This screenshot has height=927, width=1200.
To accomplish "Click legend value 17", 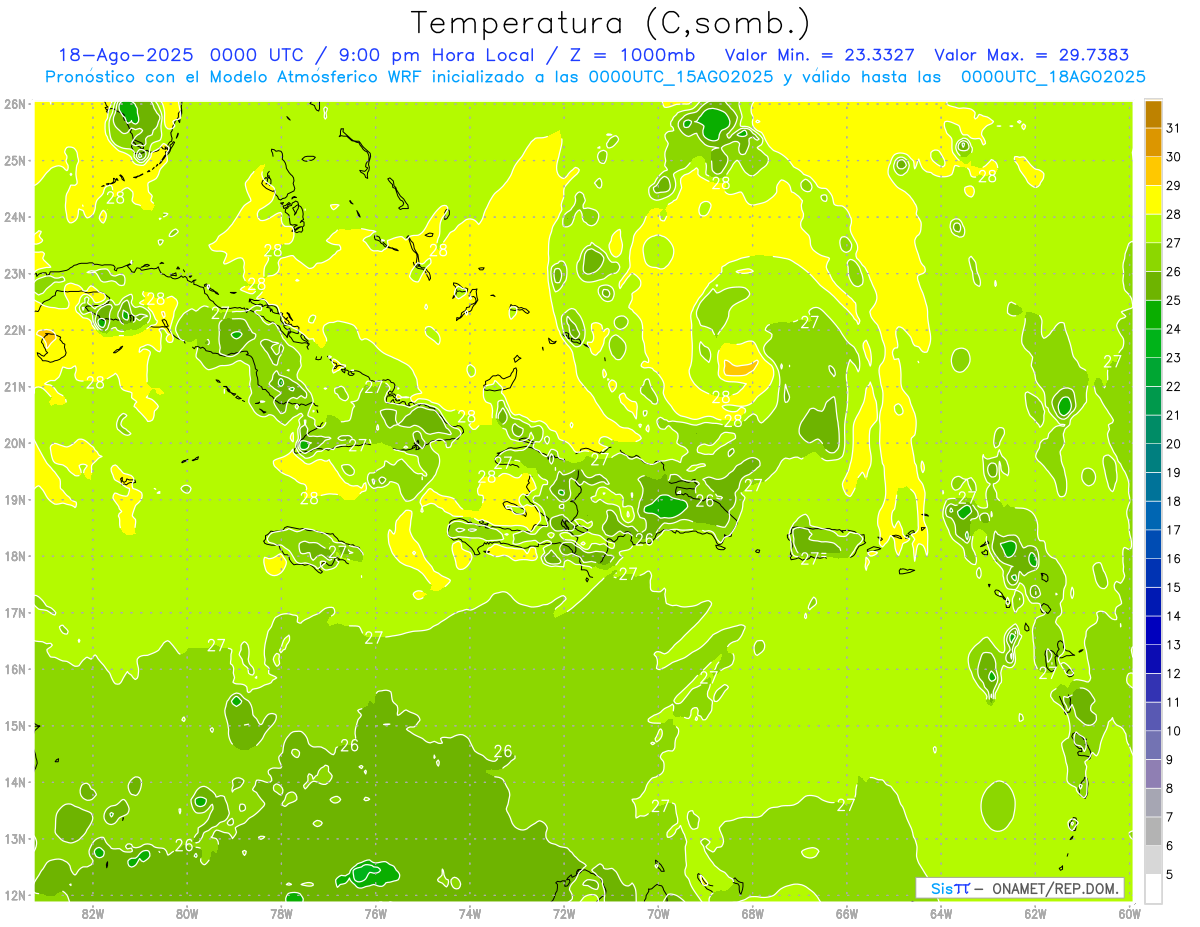I will coord(1174,530).
